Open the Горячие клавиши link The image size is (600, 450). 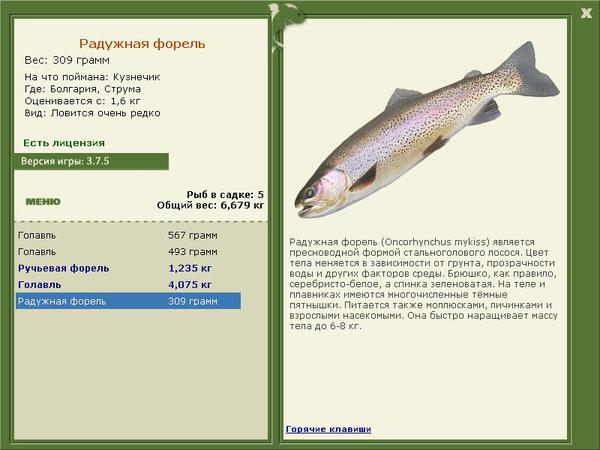328,429
